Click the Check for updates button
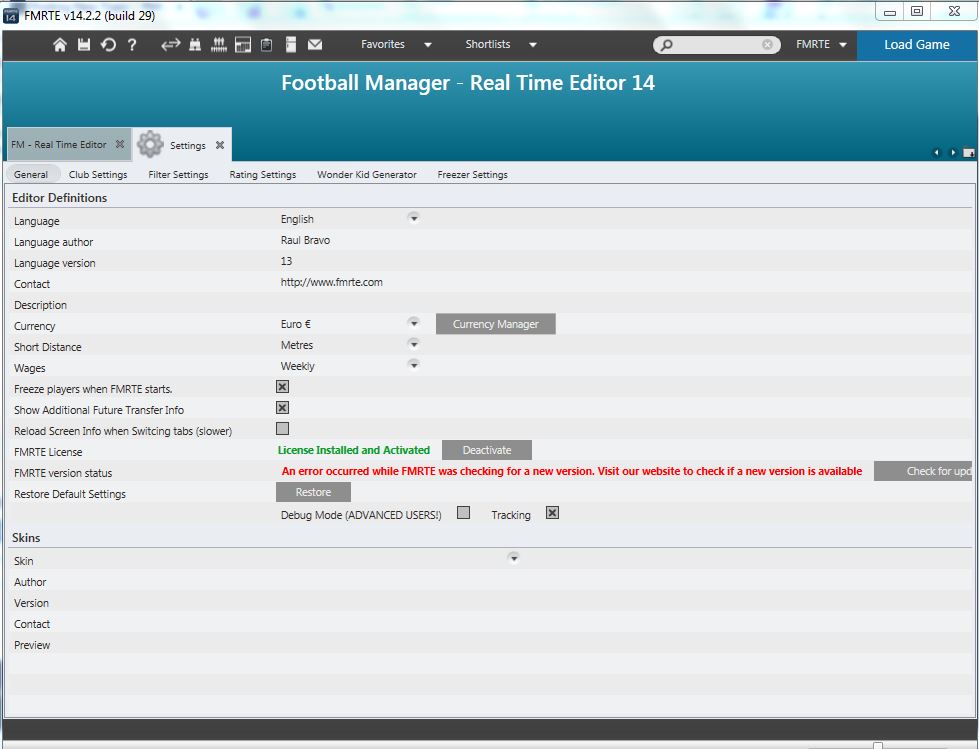 (923, 471)
